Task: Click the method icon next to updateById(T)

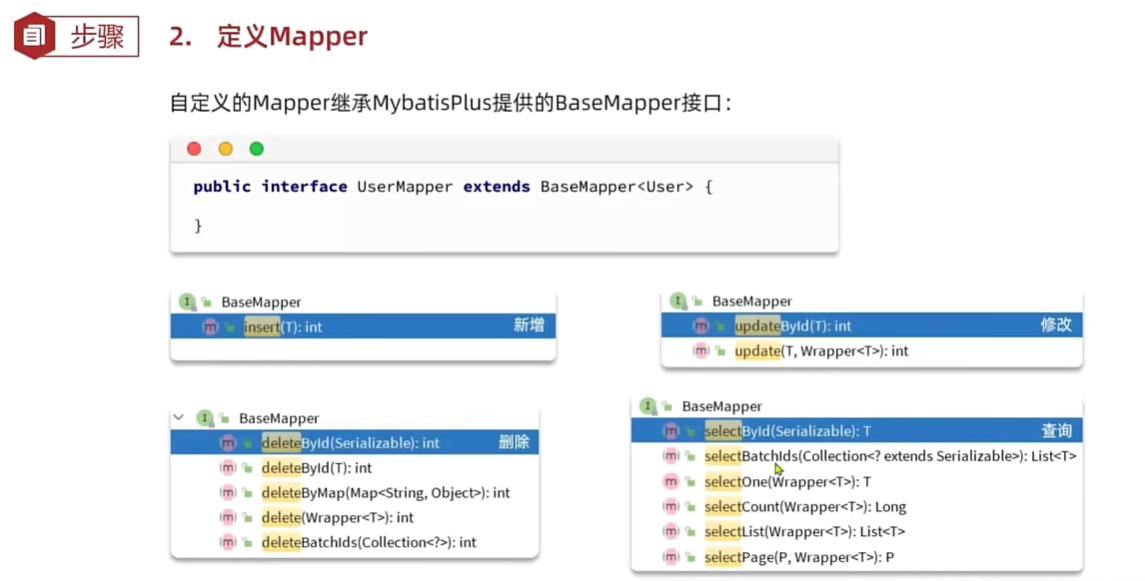Action: click(701, 326)
